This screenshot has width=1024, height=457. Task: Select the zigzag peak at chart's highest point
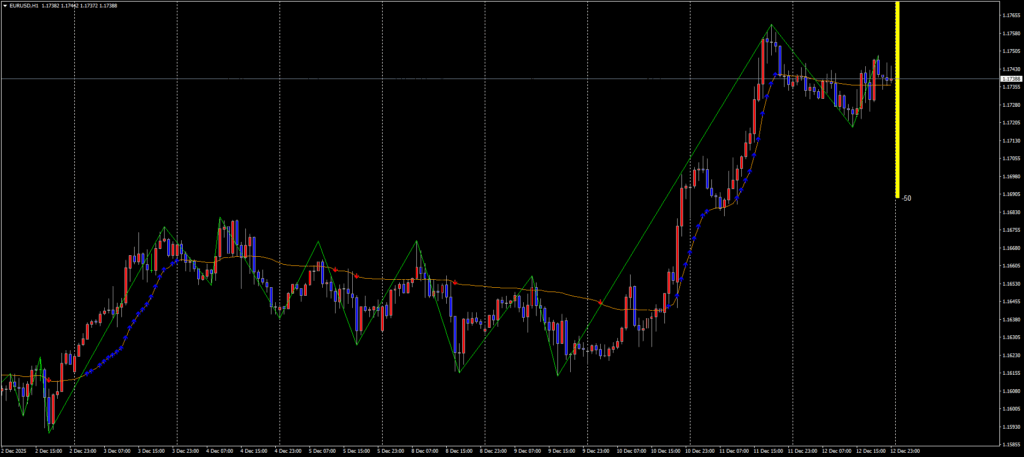771,25
